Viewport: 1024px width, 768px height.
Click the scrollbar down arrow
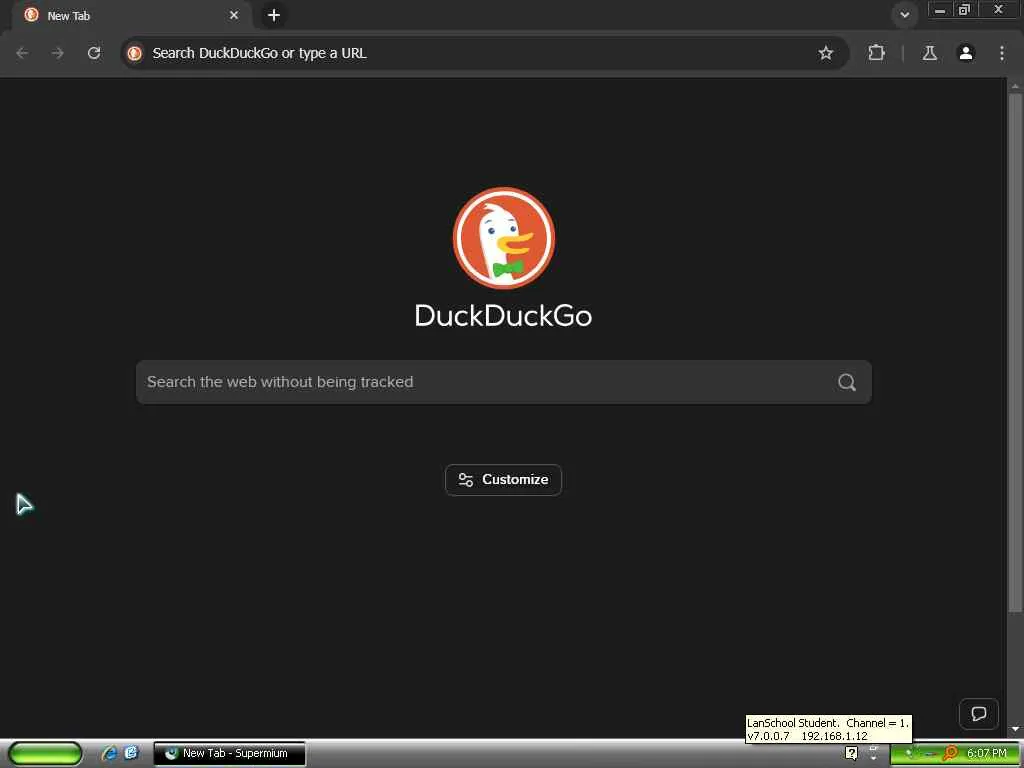tap(1015, 728)
